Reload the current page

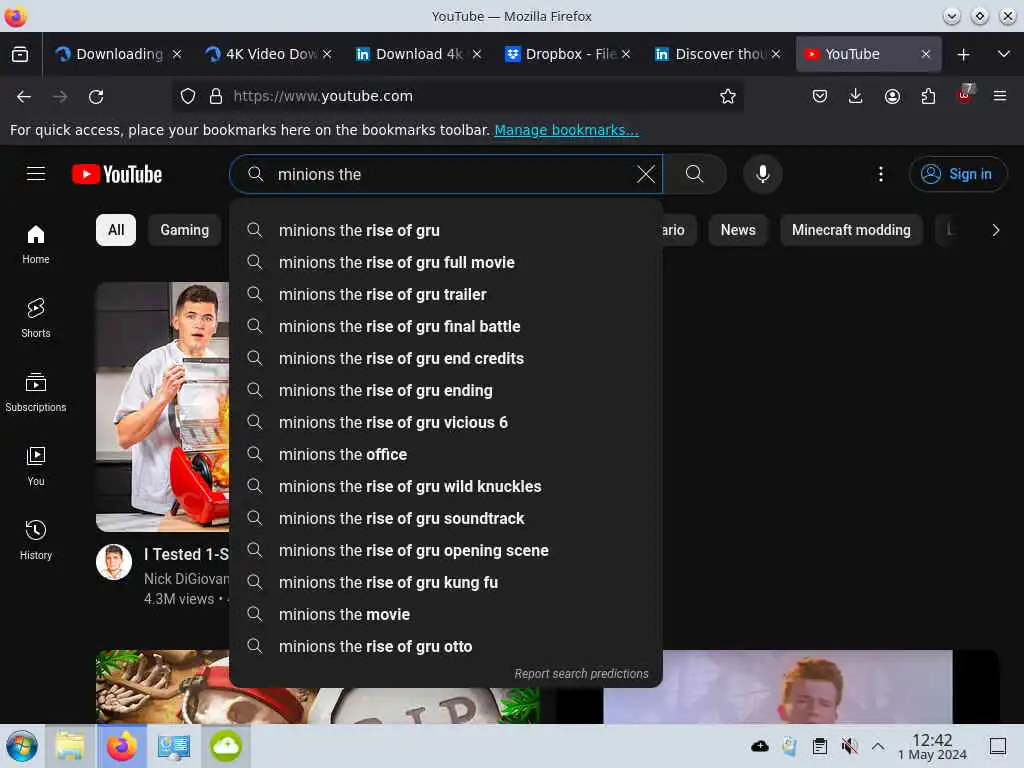(x=96, y=97)
